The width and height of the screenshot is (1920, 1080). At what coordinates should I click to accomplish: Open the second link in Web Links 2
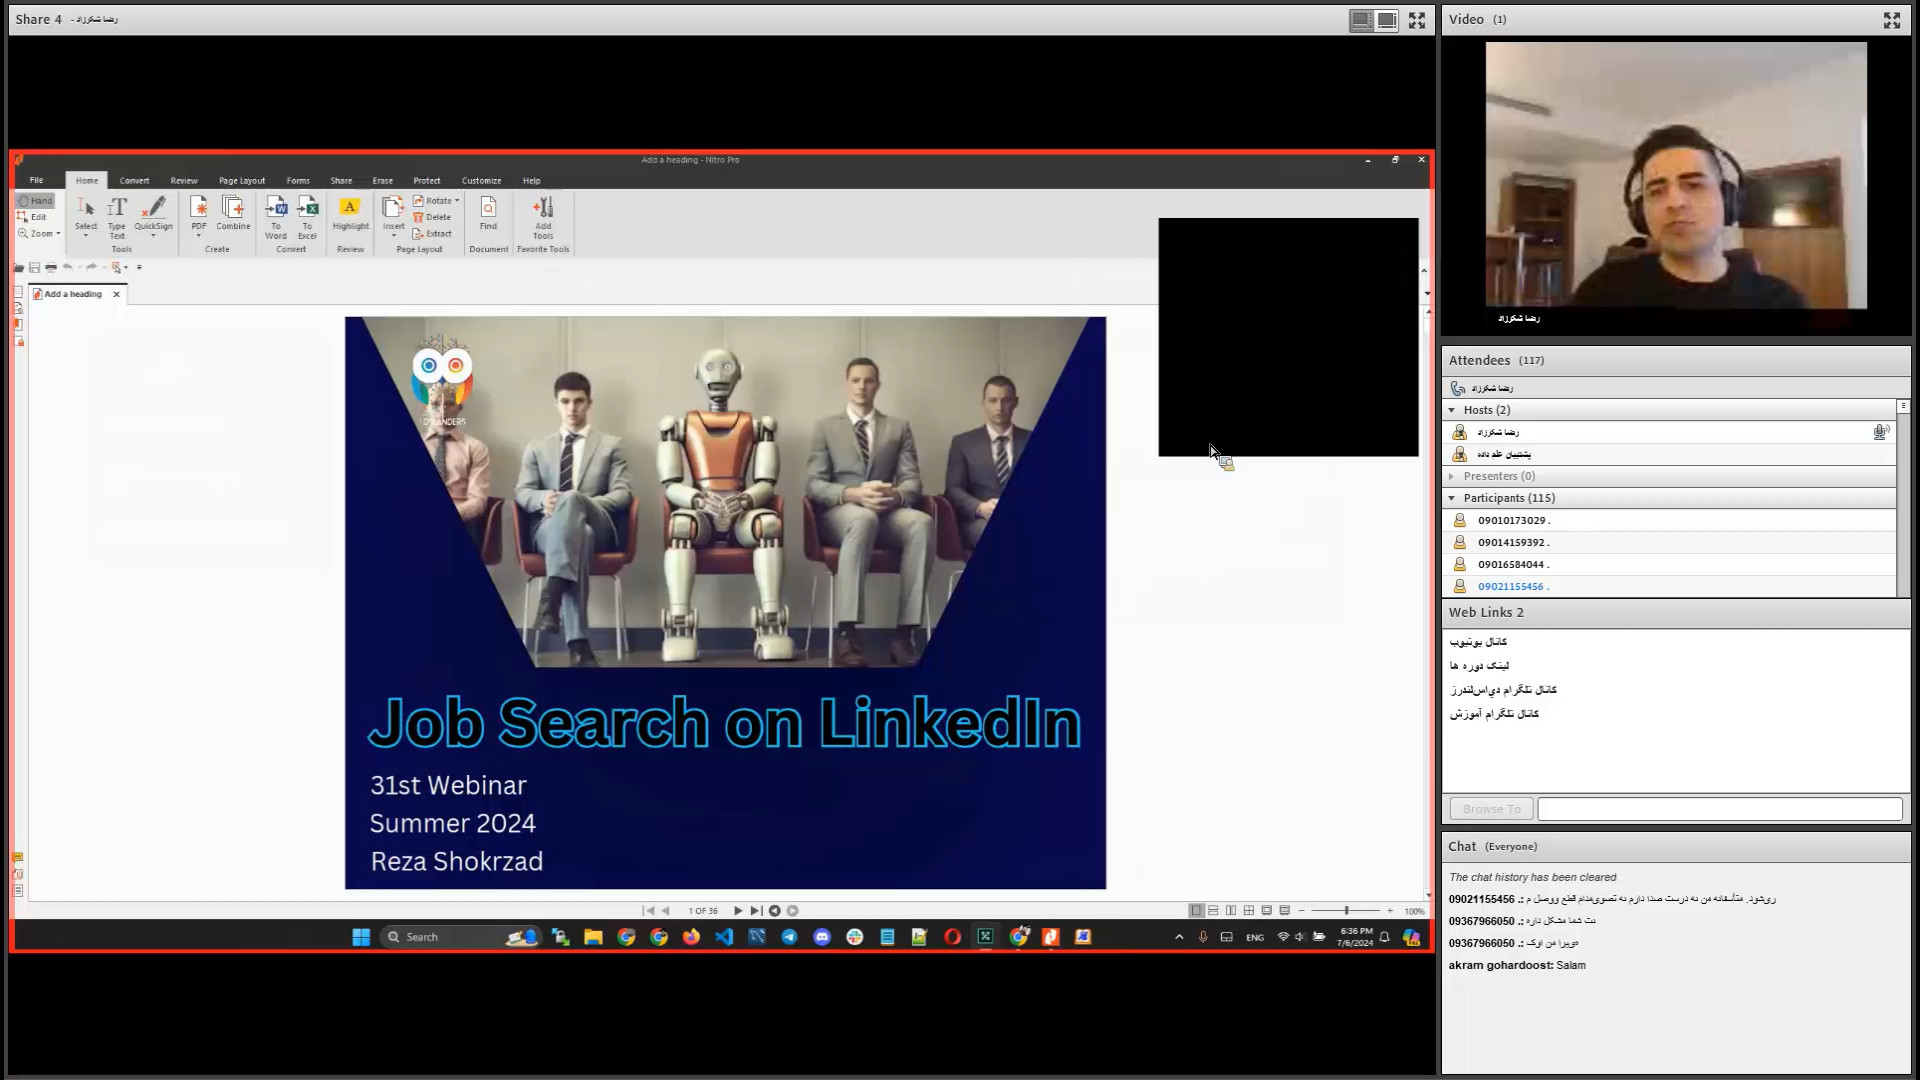pyautogui.click(x=1479, y=666)
